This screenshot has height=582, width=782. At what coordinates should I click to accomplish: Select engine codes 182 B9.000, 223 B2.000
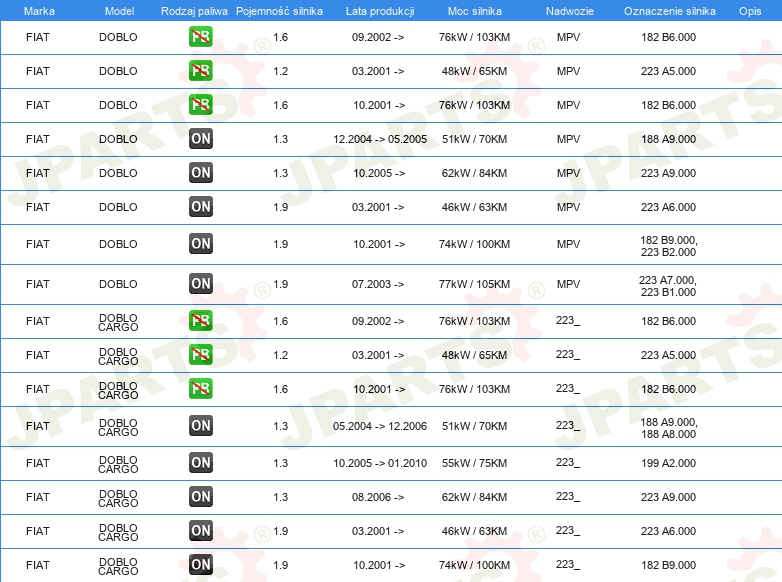click(669, 246)
